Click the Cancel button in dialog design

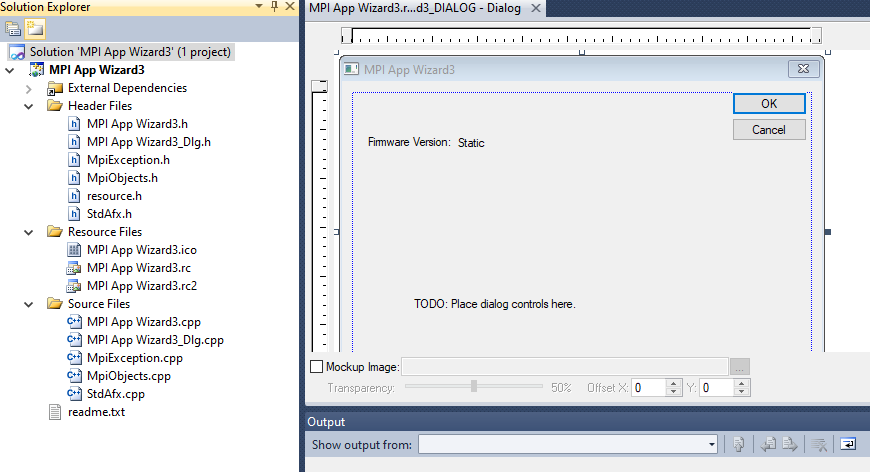(x=769, y=130)
